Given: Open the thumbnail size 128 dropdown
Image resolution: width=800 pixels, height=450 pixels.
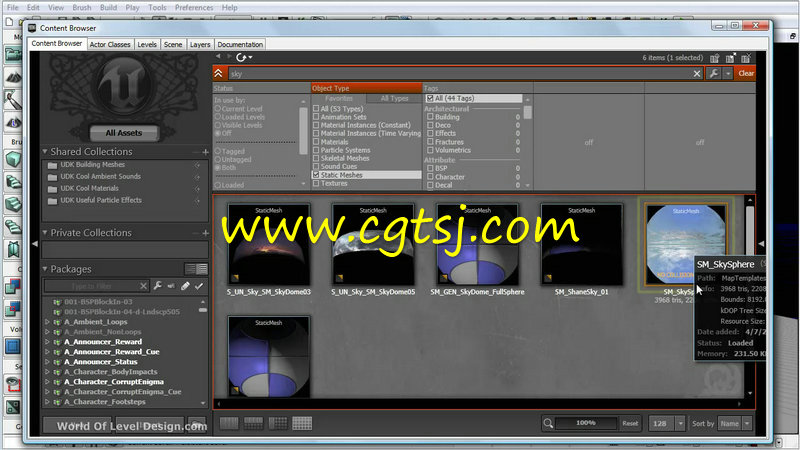Looking at the screenshot, I should pos(680,423).
